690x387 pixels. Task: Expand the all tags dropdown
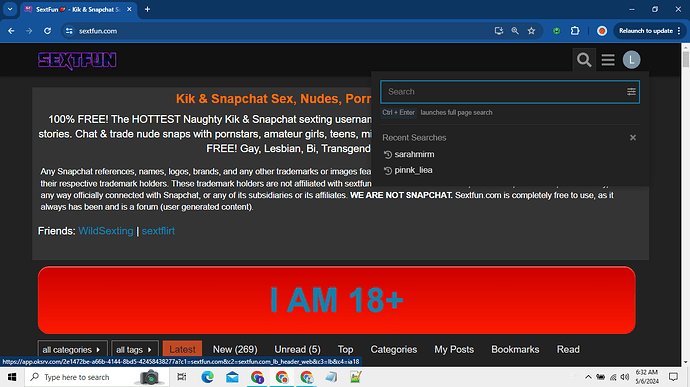pyautogui.click(x=135, y=350)
